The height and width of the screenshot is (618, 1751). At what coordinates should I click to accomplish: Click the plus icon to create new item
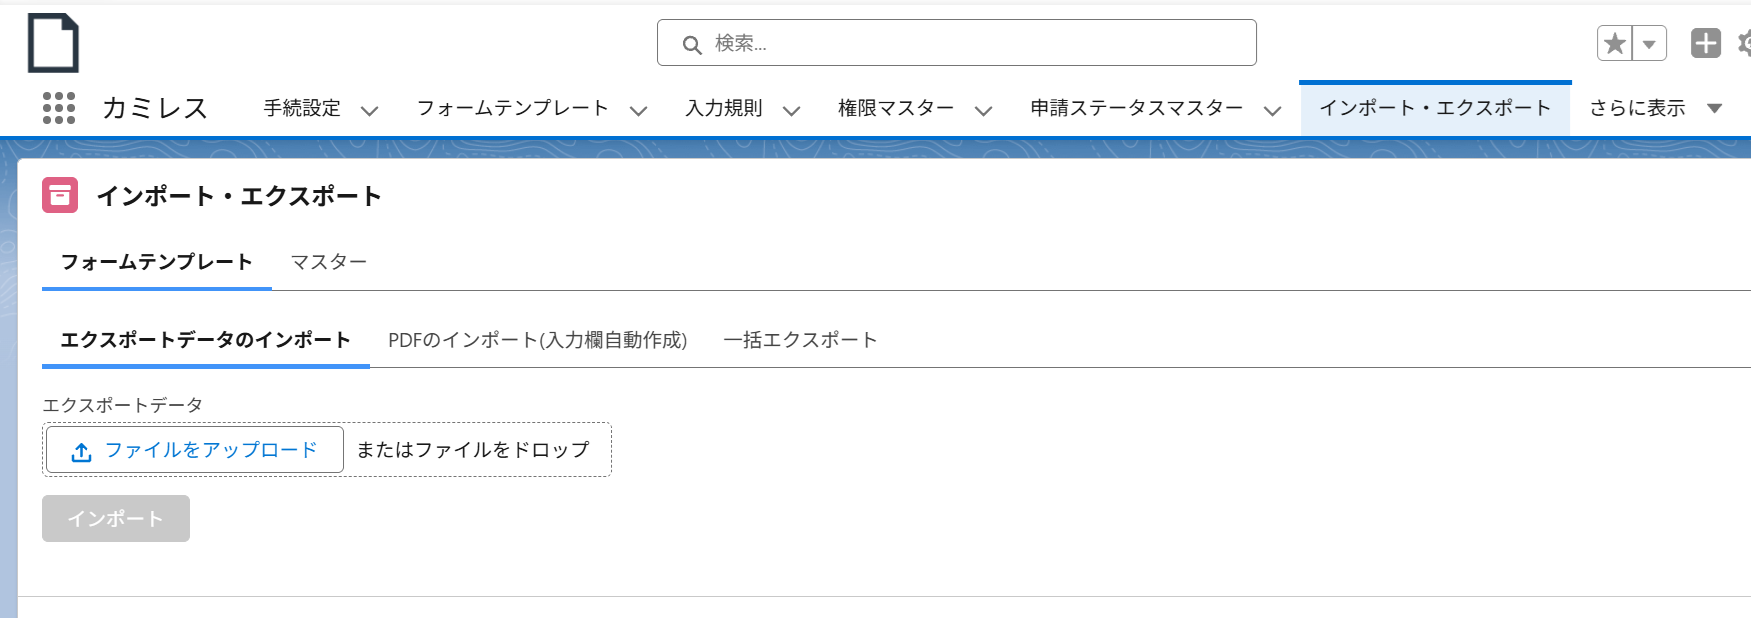click(x=1705, y=42)
